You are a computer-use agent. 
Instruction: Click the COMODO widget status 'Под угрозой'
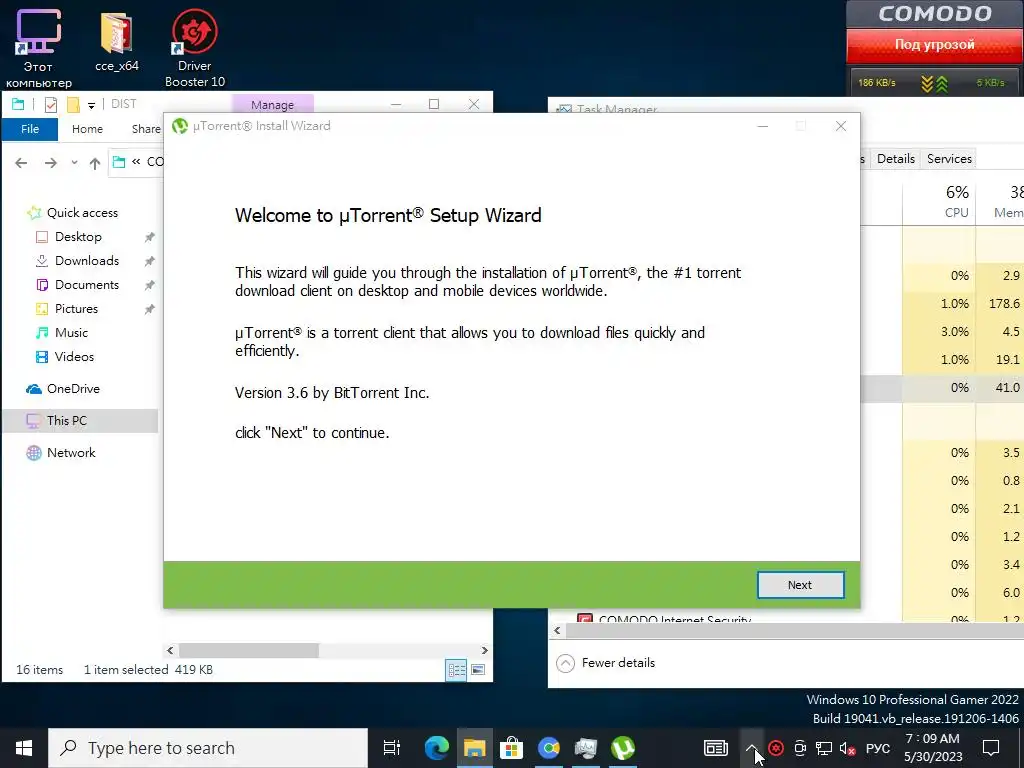pyautogui.click(x=935, y=44)
